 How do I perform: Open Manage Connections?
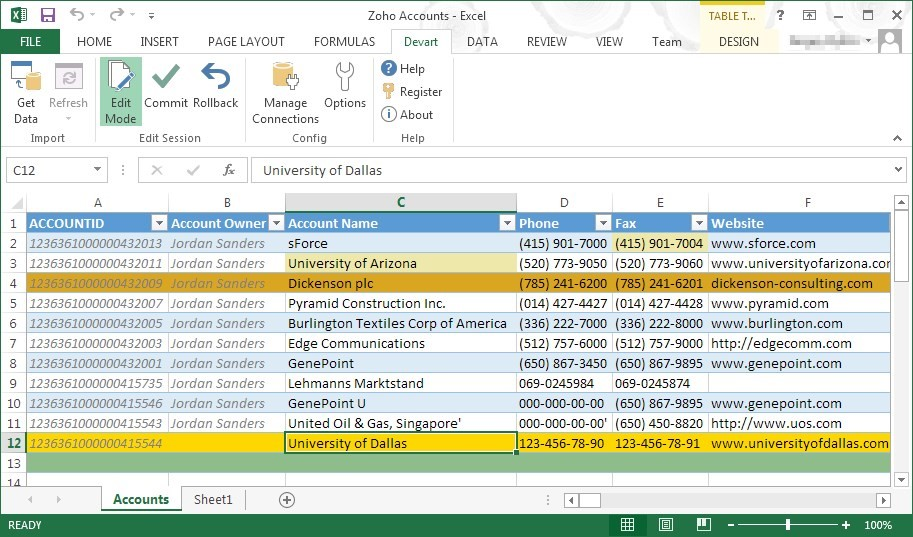(x=285, y=93)
